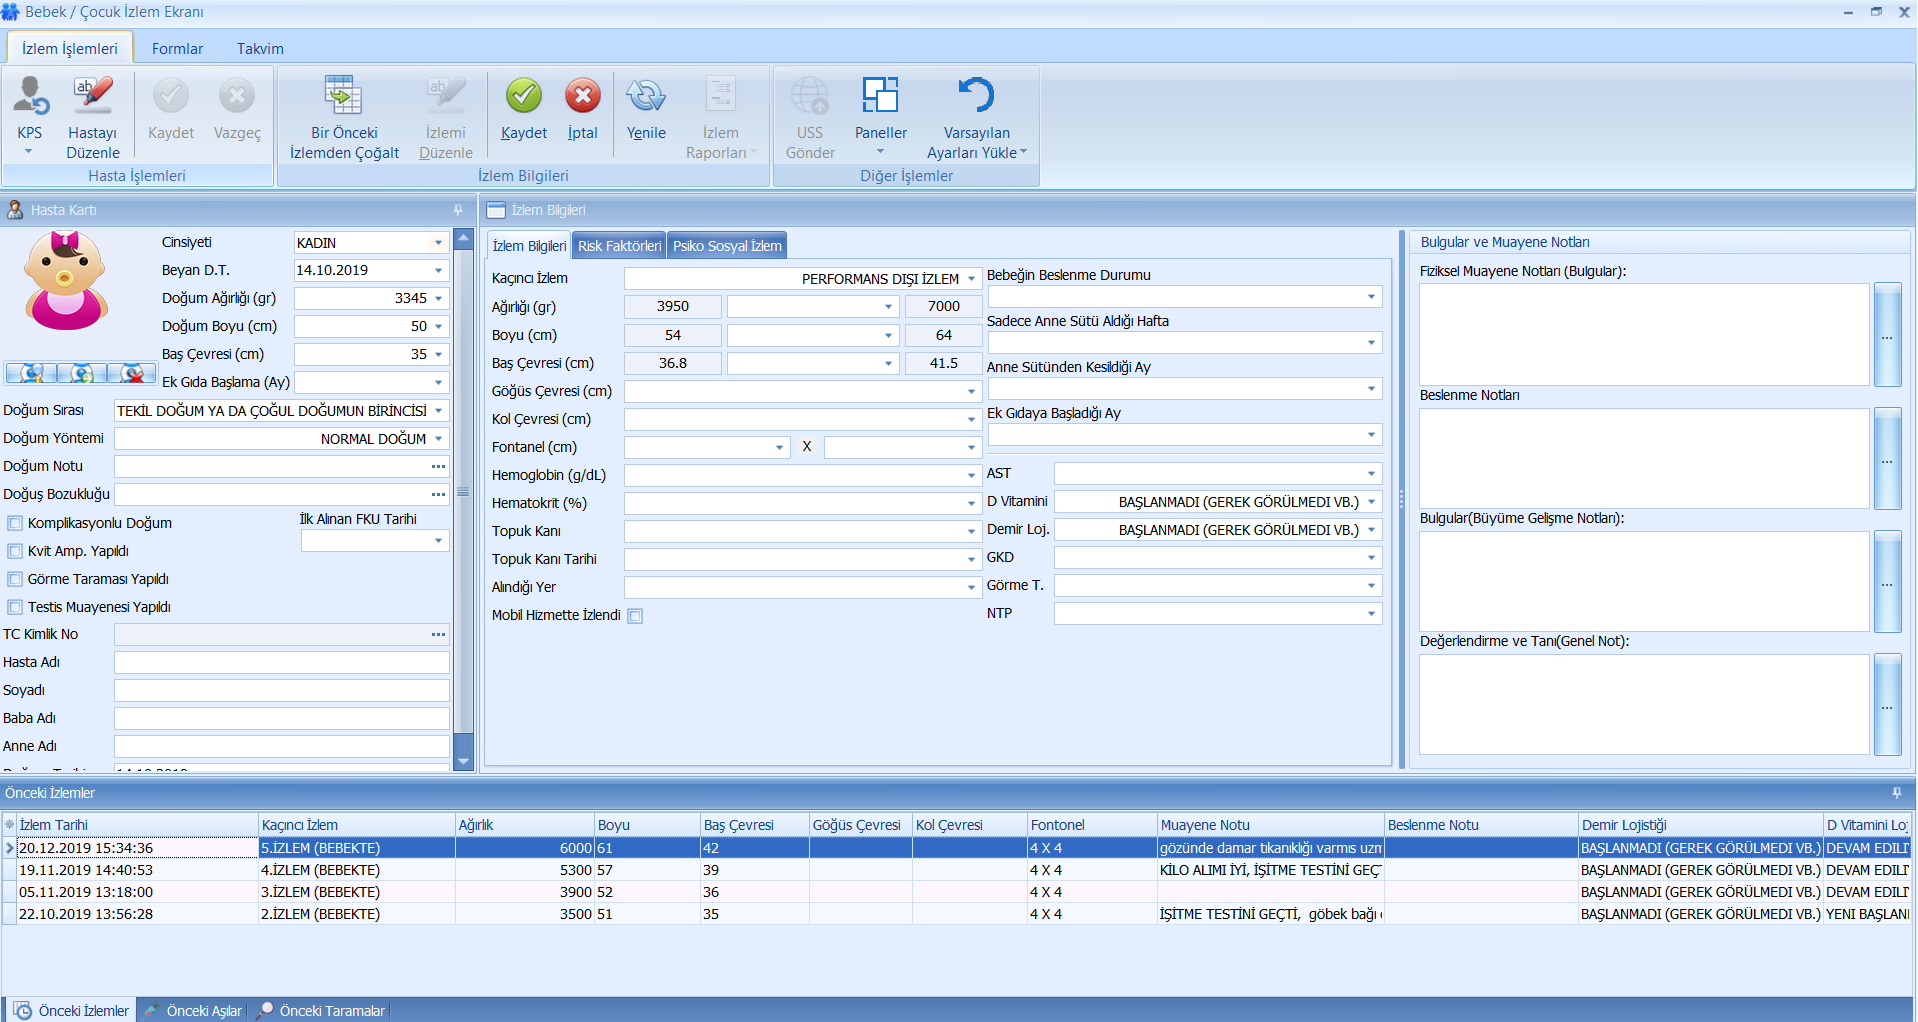Click the KPS icon in ribbon
The image size is (1918, 1022).
pos(30,97)
